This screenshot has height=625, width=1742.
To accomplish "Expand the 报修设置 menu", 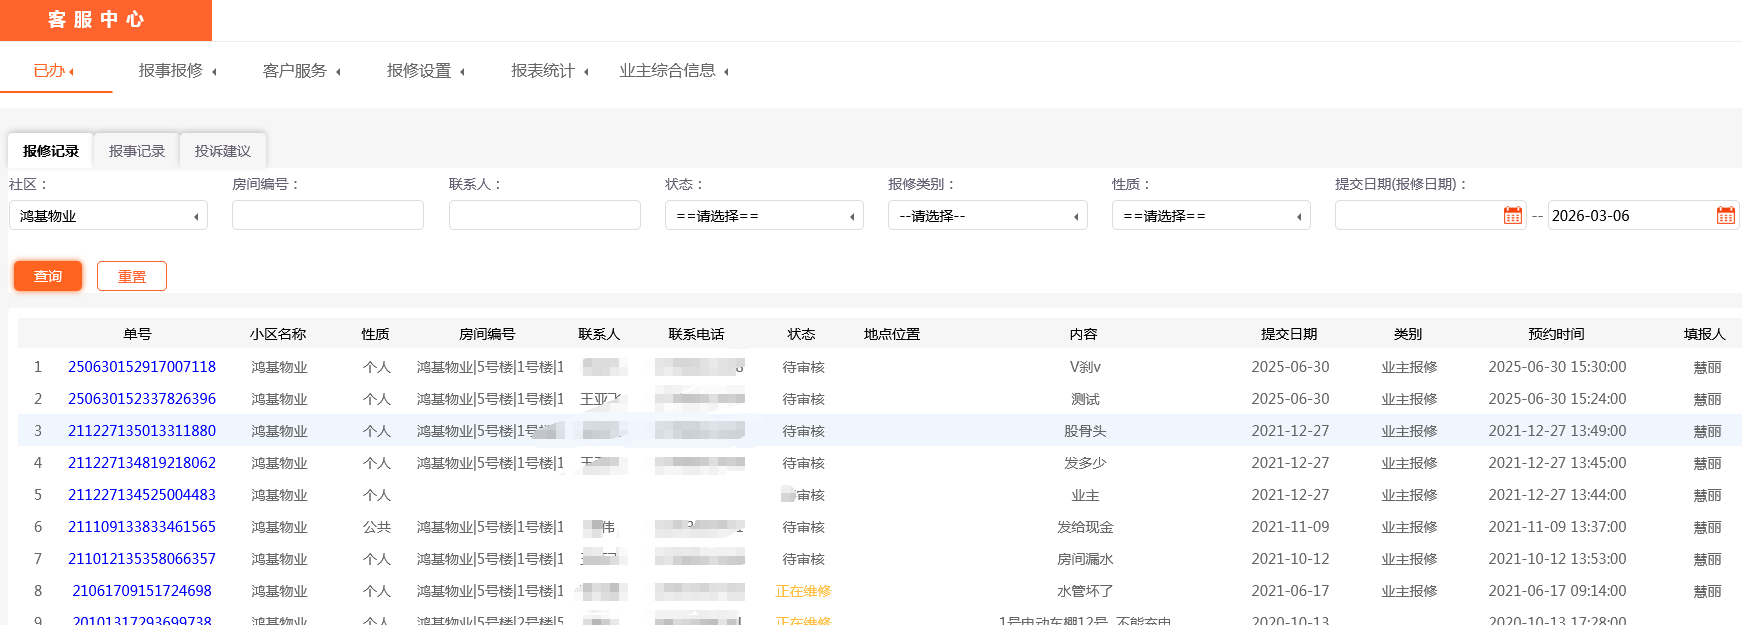I will click(x=425, y=71).
